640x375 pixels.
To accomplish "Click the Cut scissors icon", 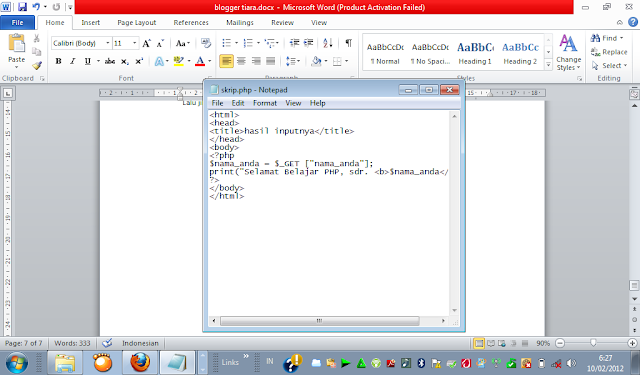I will tap(37, 38).
